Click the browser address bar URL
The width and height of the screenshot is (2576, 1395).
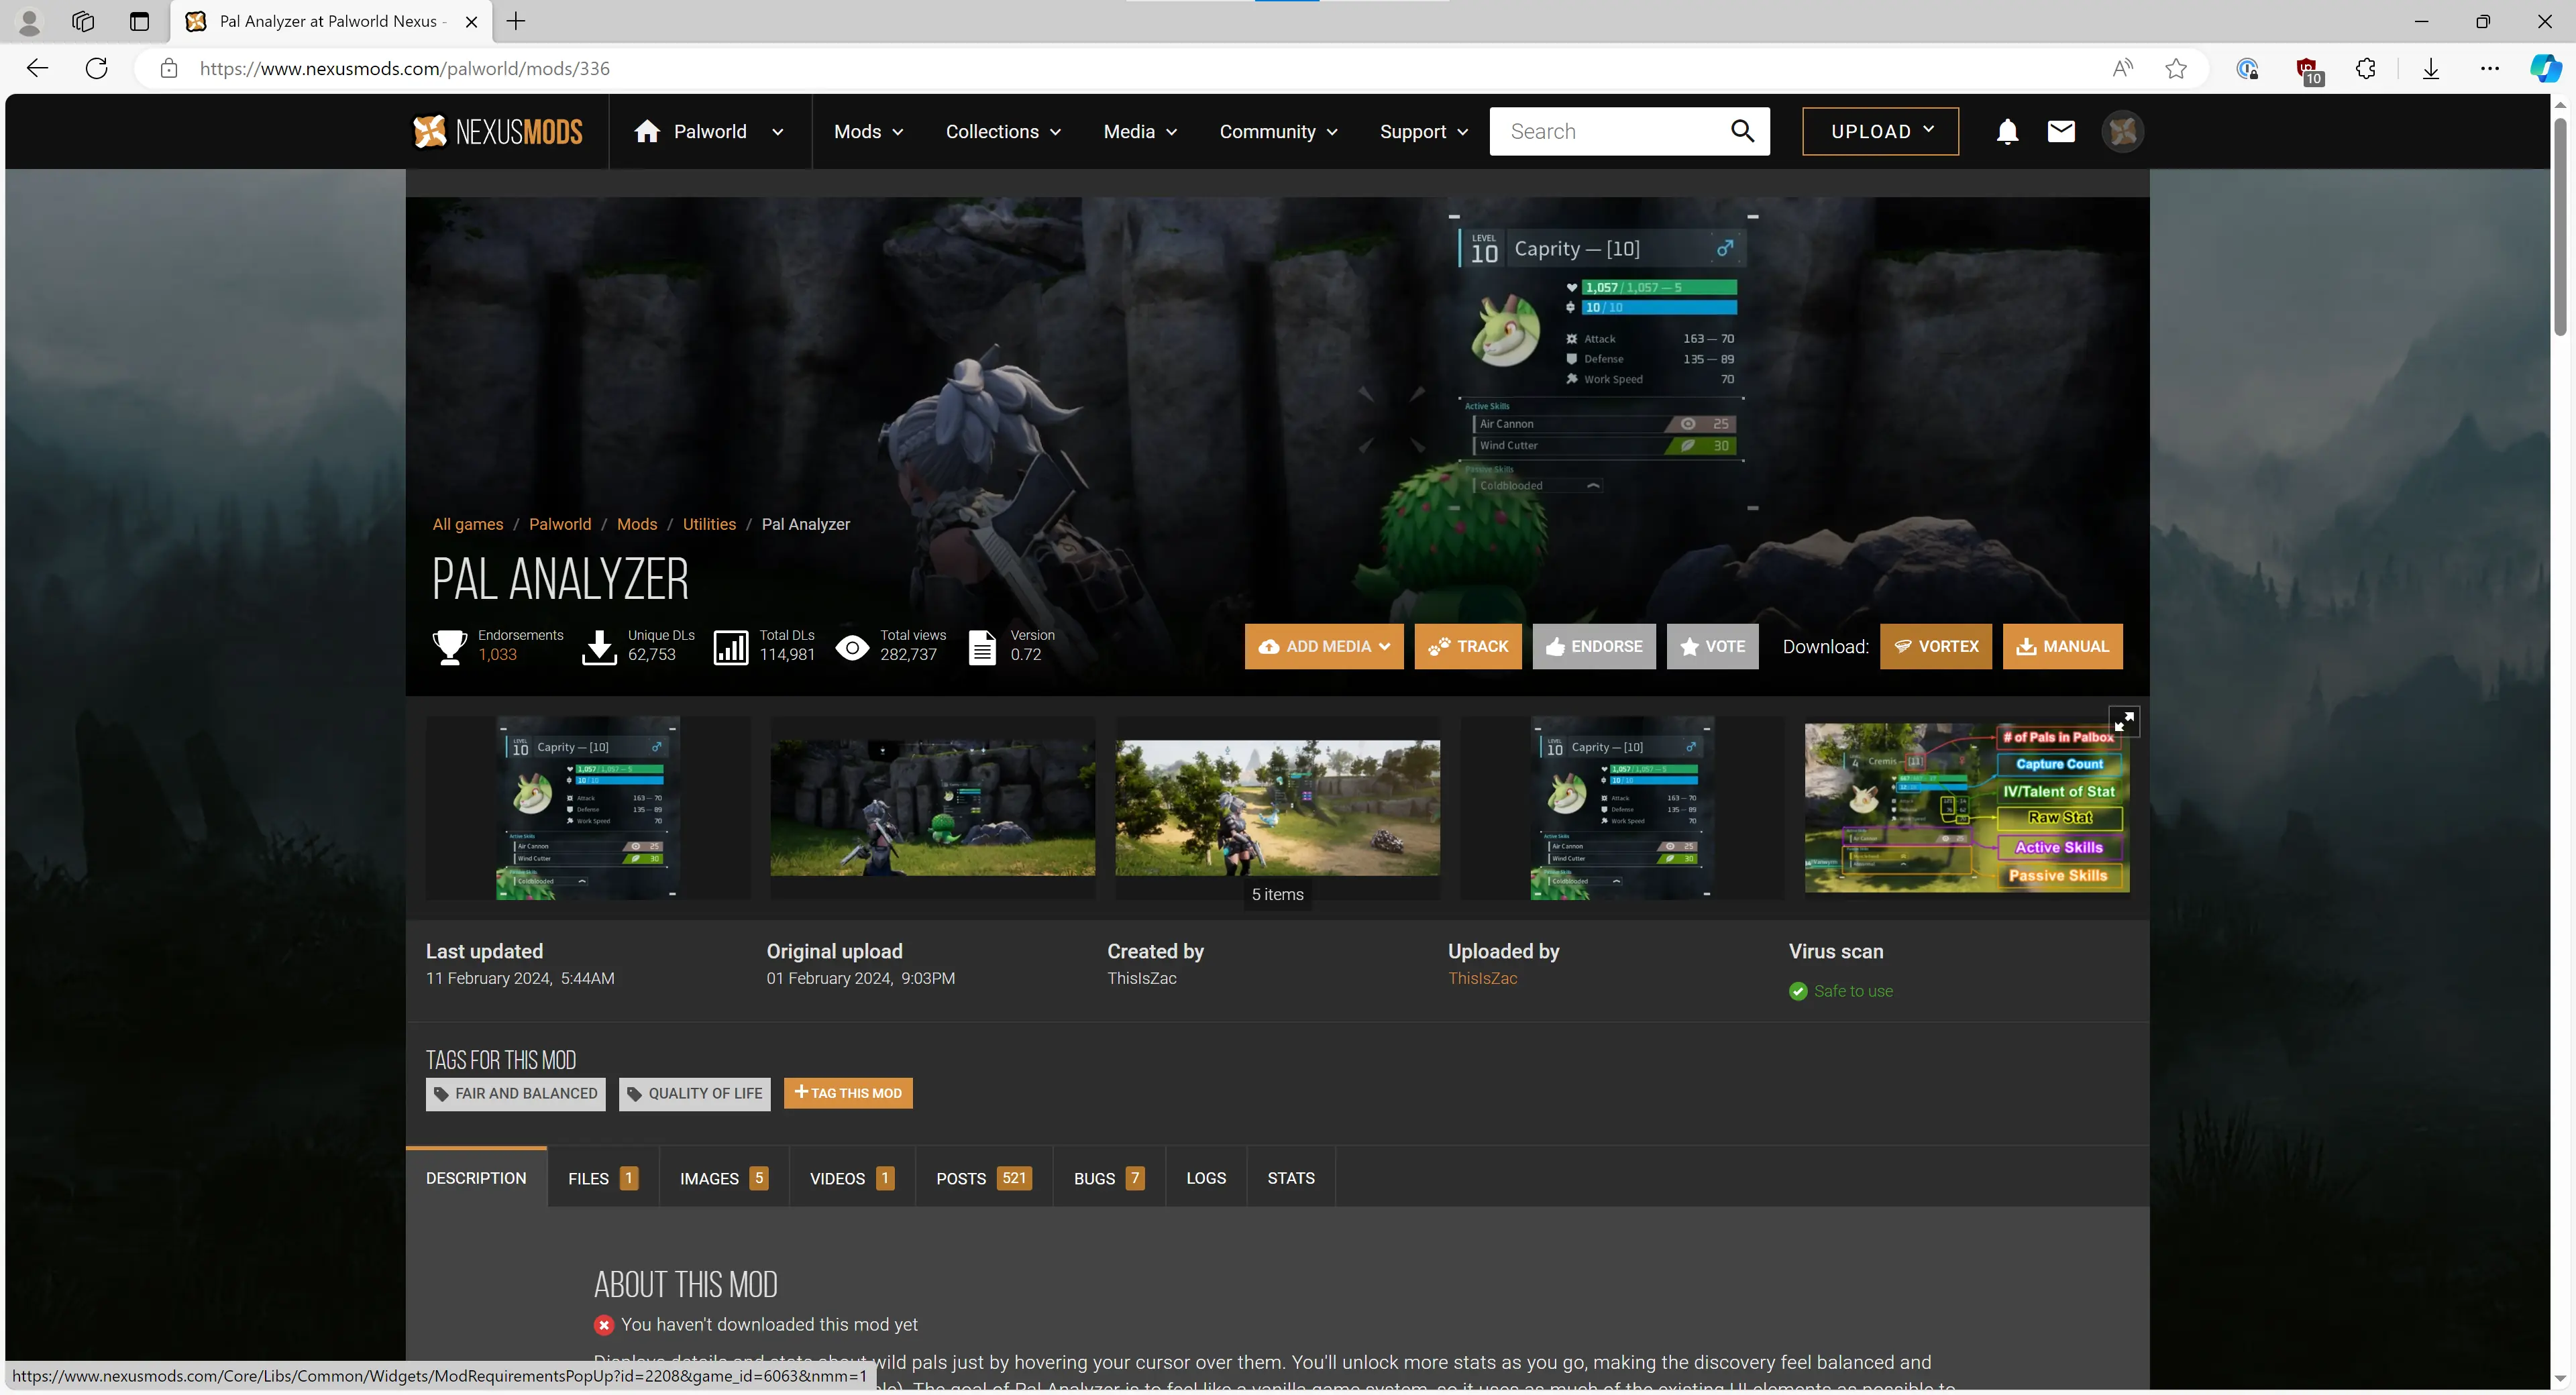(405, 68)
